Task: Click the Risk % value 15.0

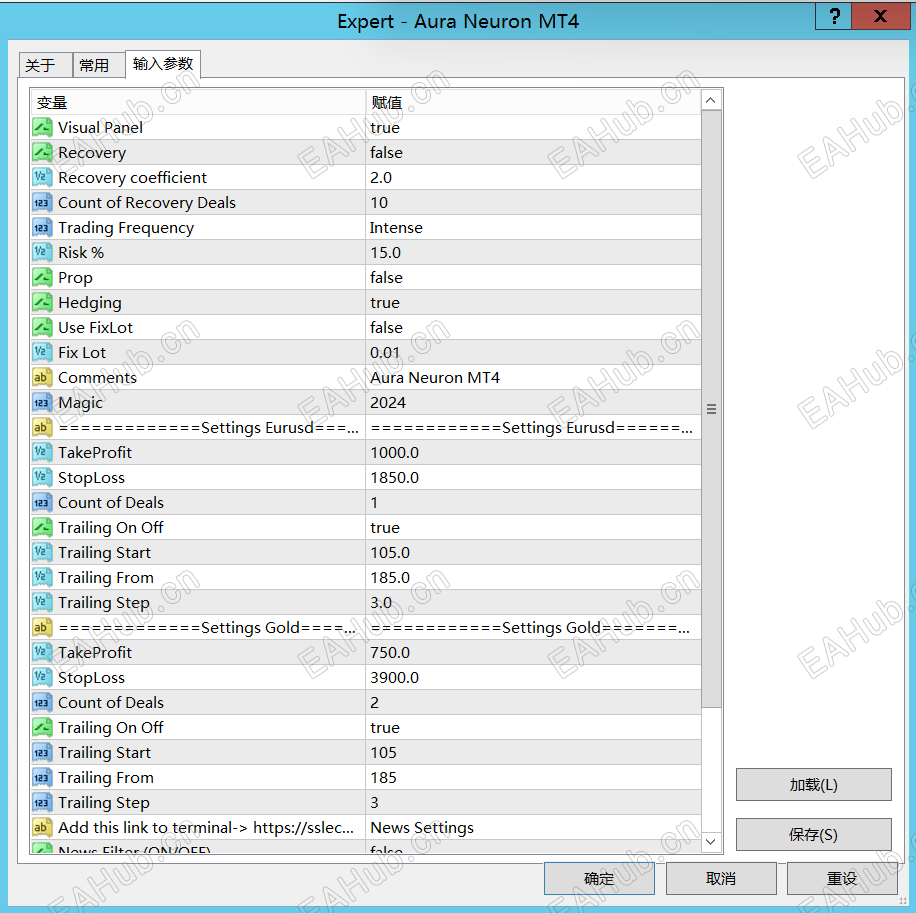Action: pyautogui.click(x=386, y=253)
